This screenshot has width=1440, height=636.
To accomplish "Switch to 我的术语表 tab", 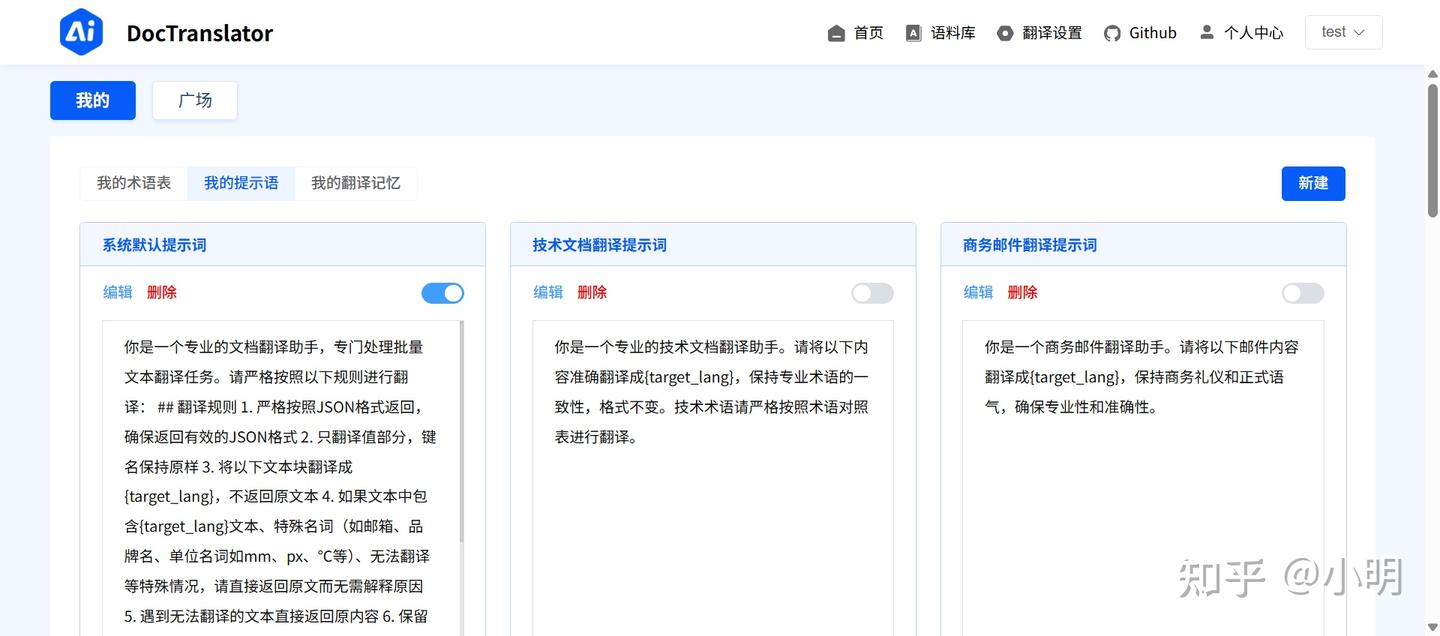I will click(x=134, y=183).
